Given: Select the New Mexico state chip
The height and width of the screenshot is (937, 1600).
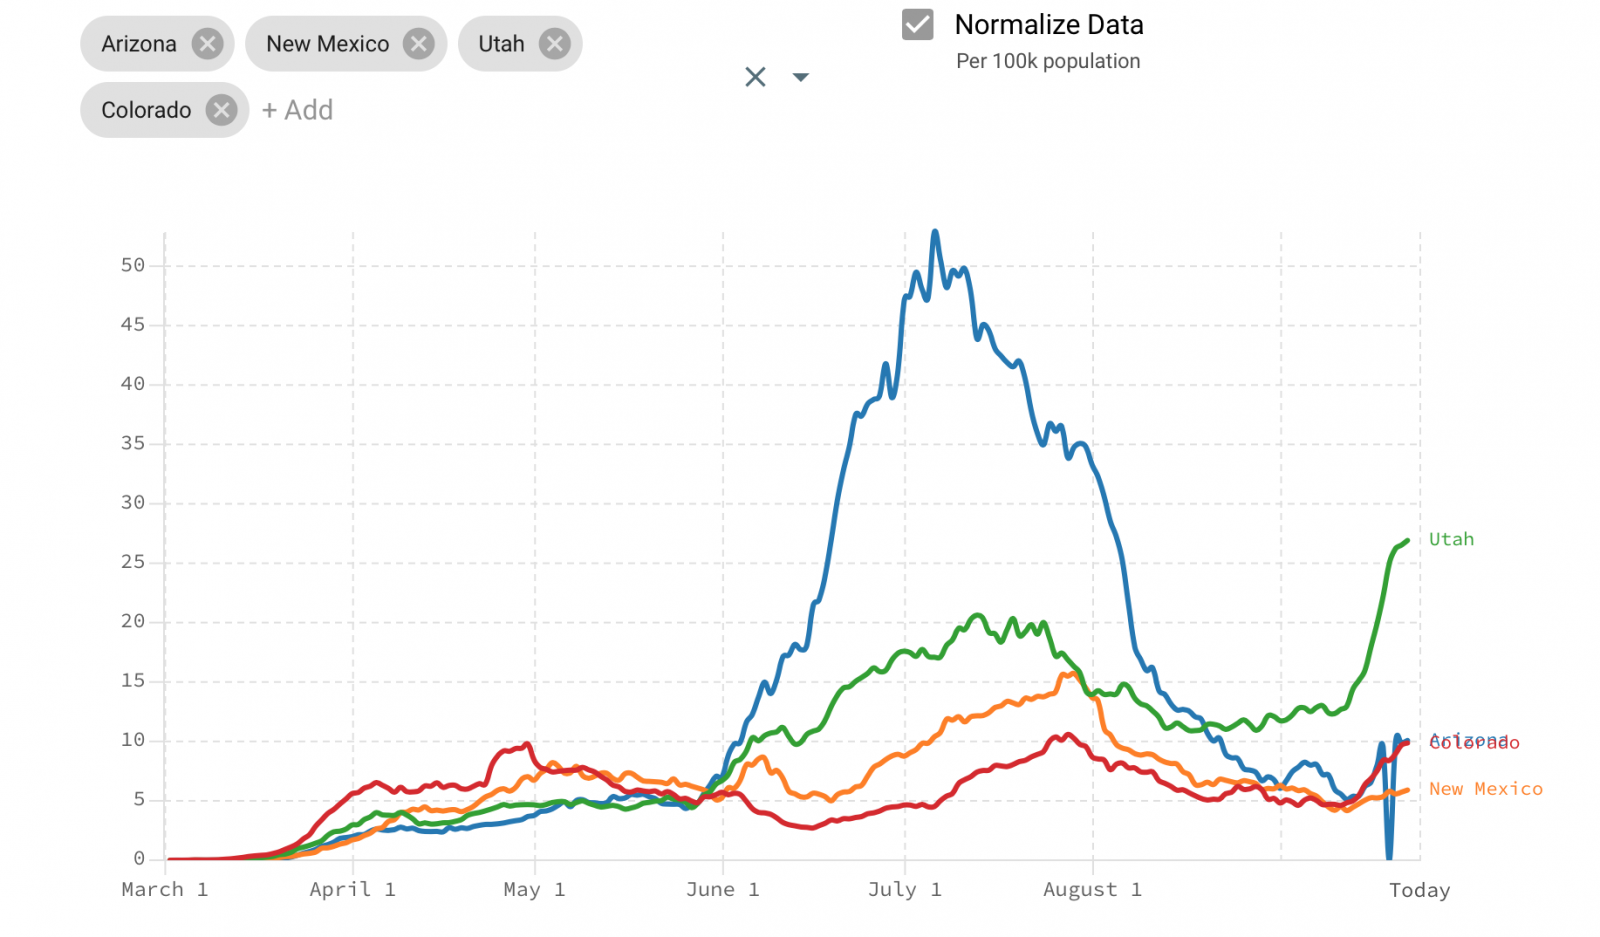Looking at the screenshot, I should pos(327,44).
